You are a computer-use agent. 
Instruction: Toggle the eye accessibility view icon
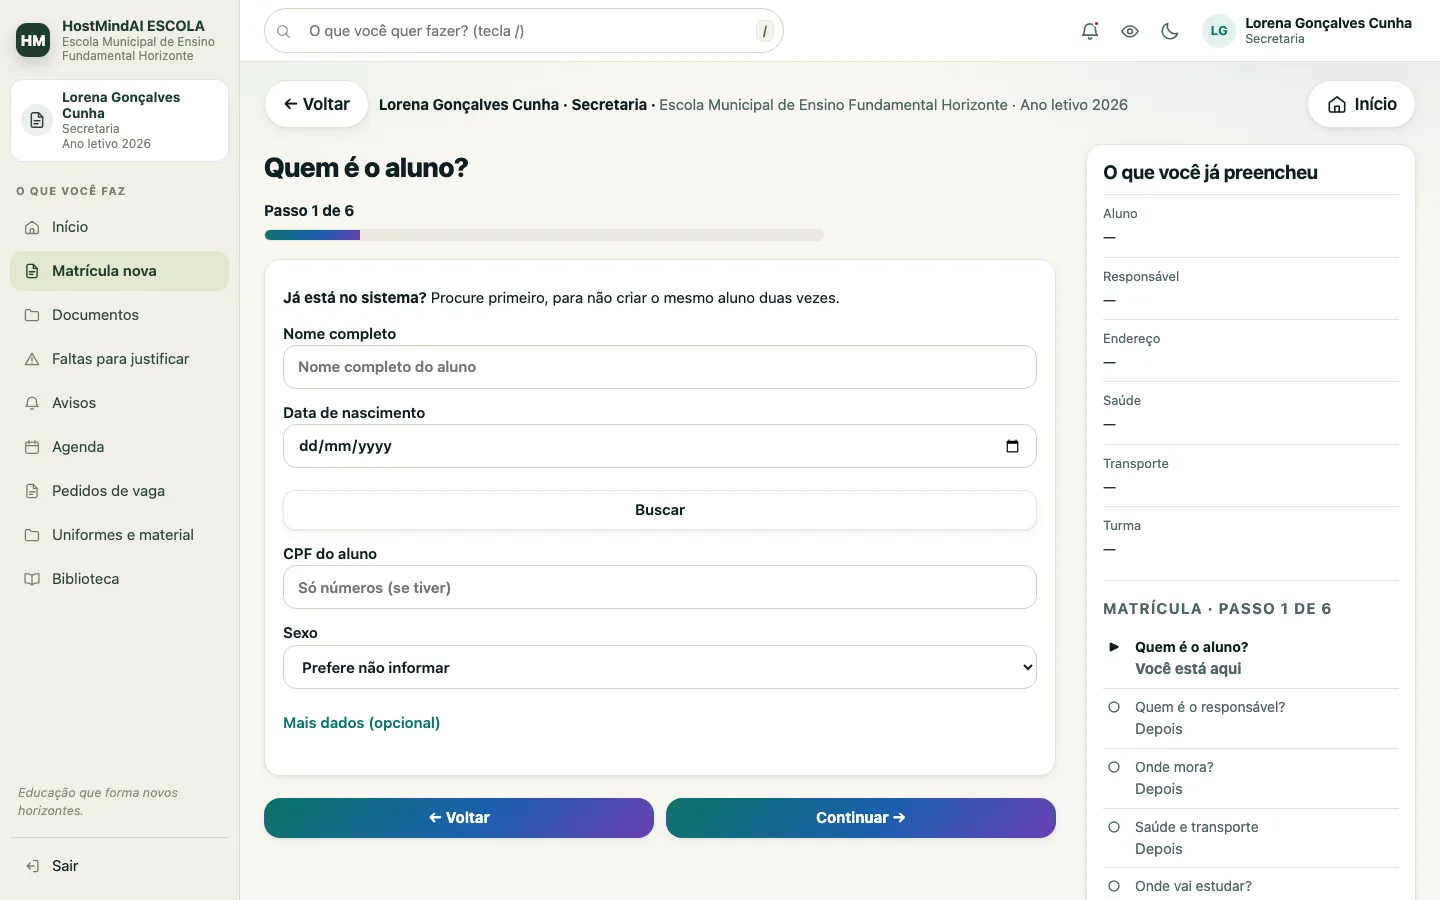tap(1130, 31)
